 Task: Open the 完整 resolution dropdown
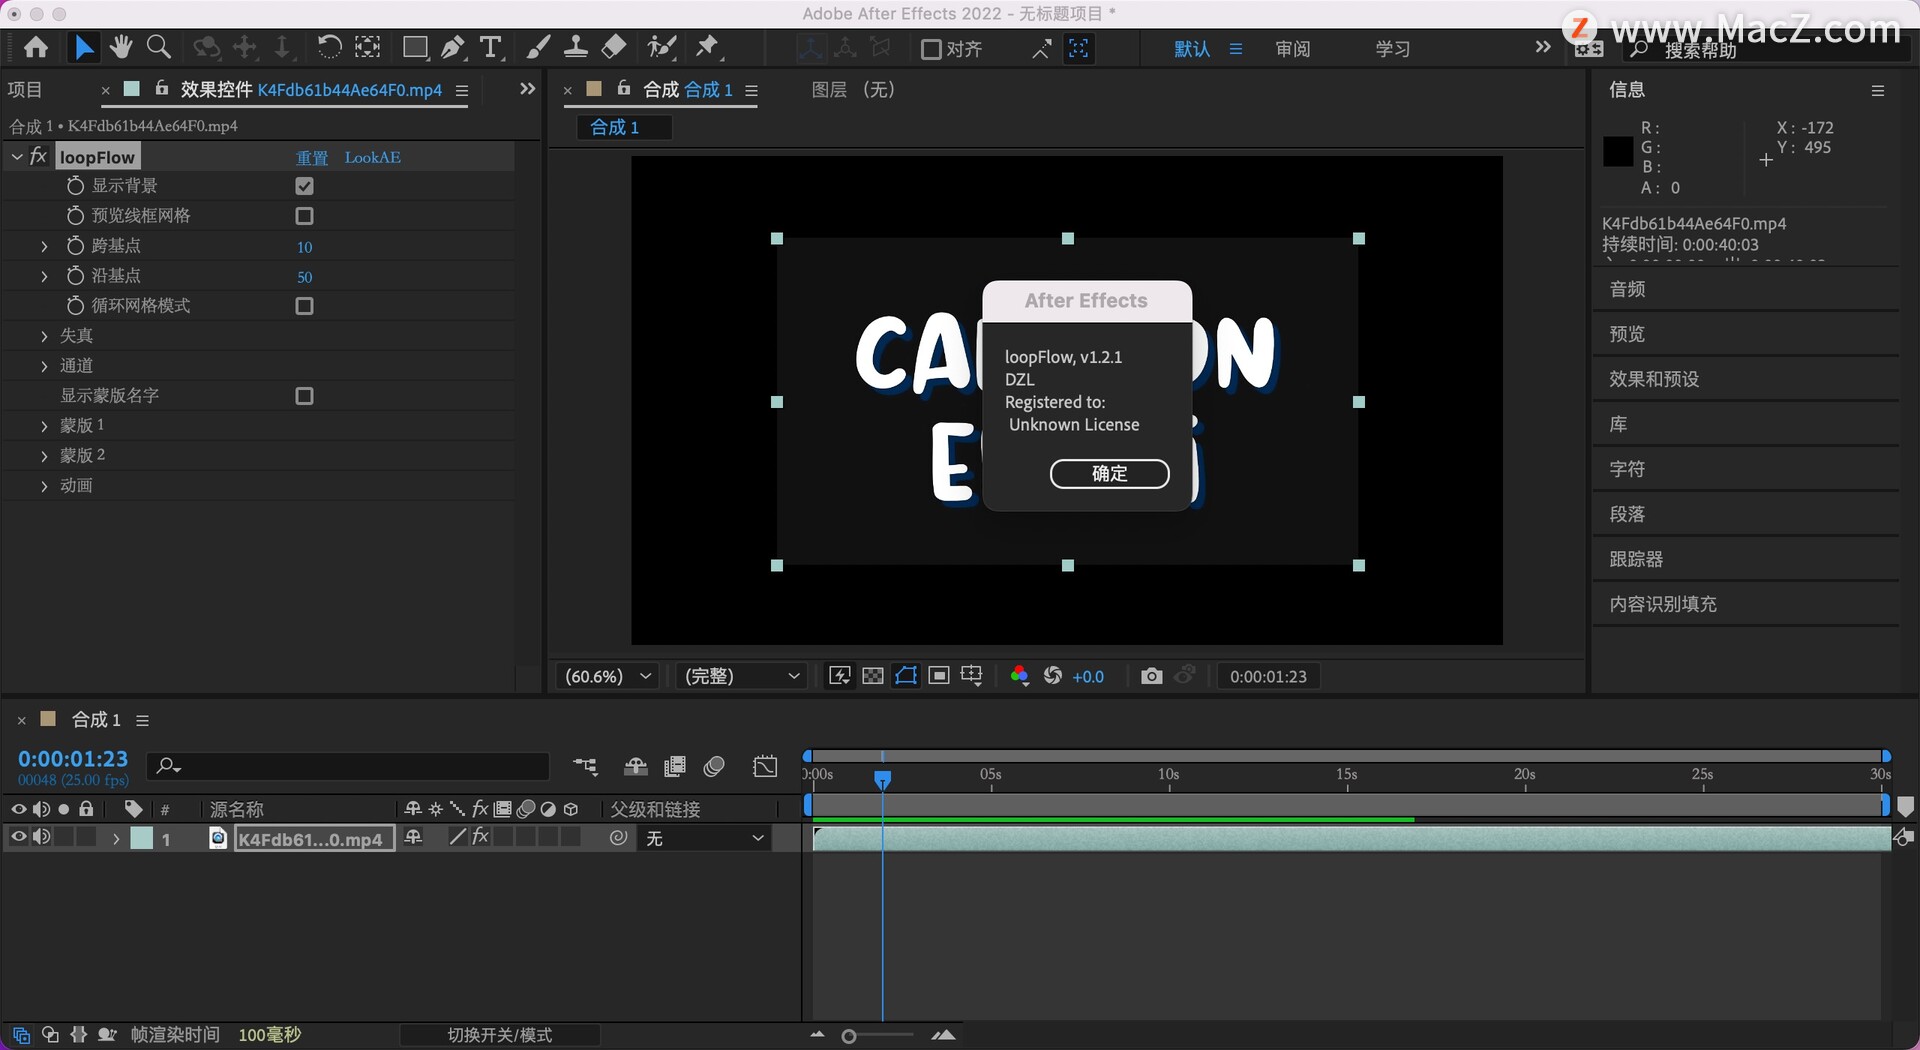click(x=742, y=677)
